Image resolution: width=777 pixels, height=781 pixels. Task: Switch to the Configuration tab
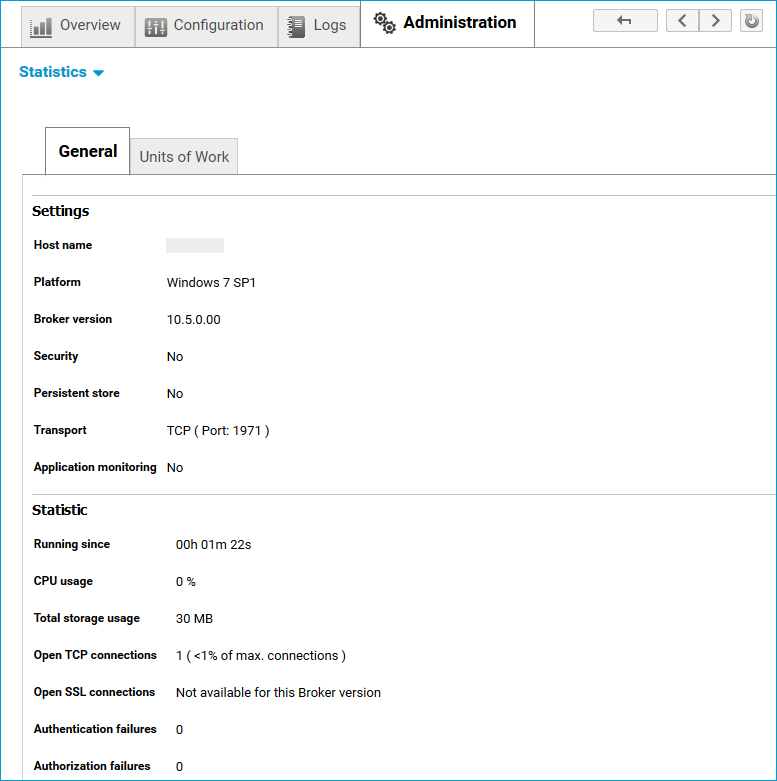coord(206,27)
